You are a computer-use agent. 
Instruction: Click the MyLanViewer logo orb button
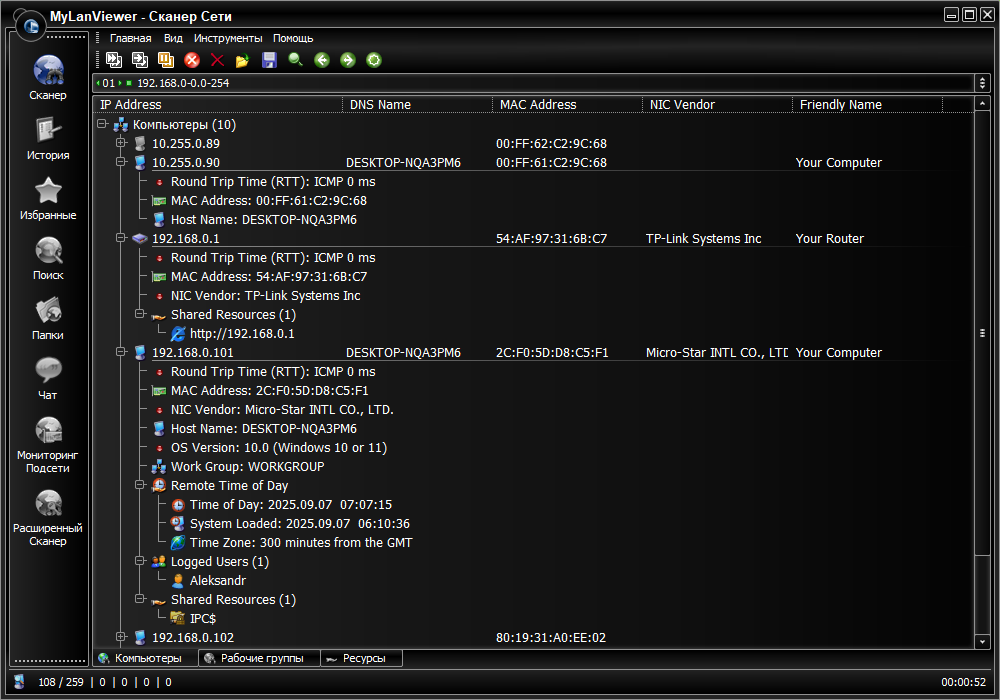click(31, 26)
